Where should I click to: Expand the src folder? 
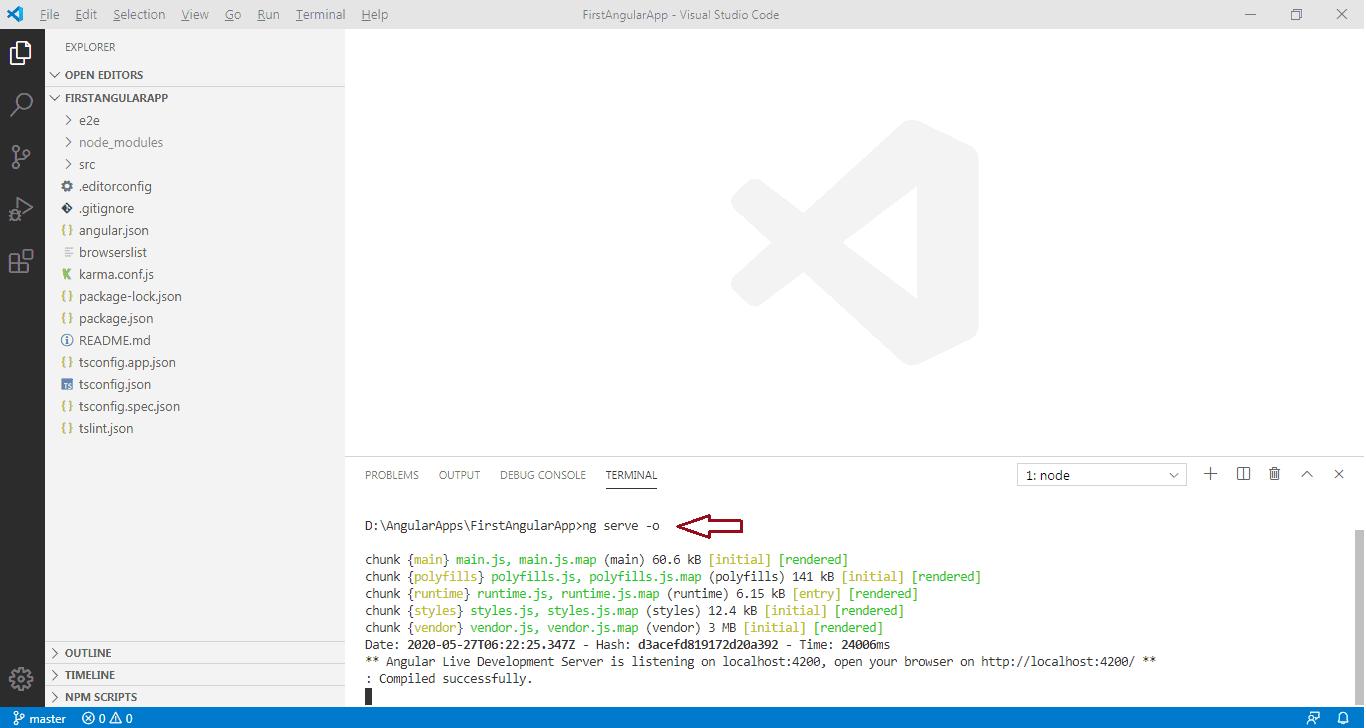point(87,164)
